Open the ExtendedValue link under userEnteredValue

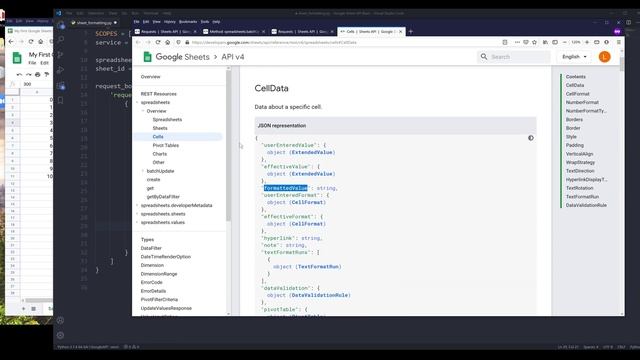312,152
